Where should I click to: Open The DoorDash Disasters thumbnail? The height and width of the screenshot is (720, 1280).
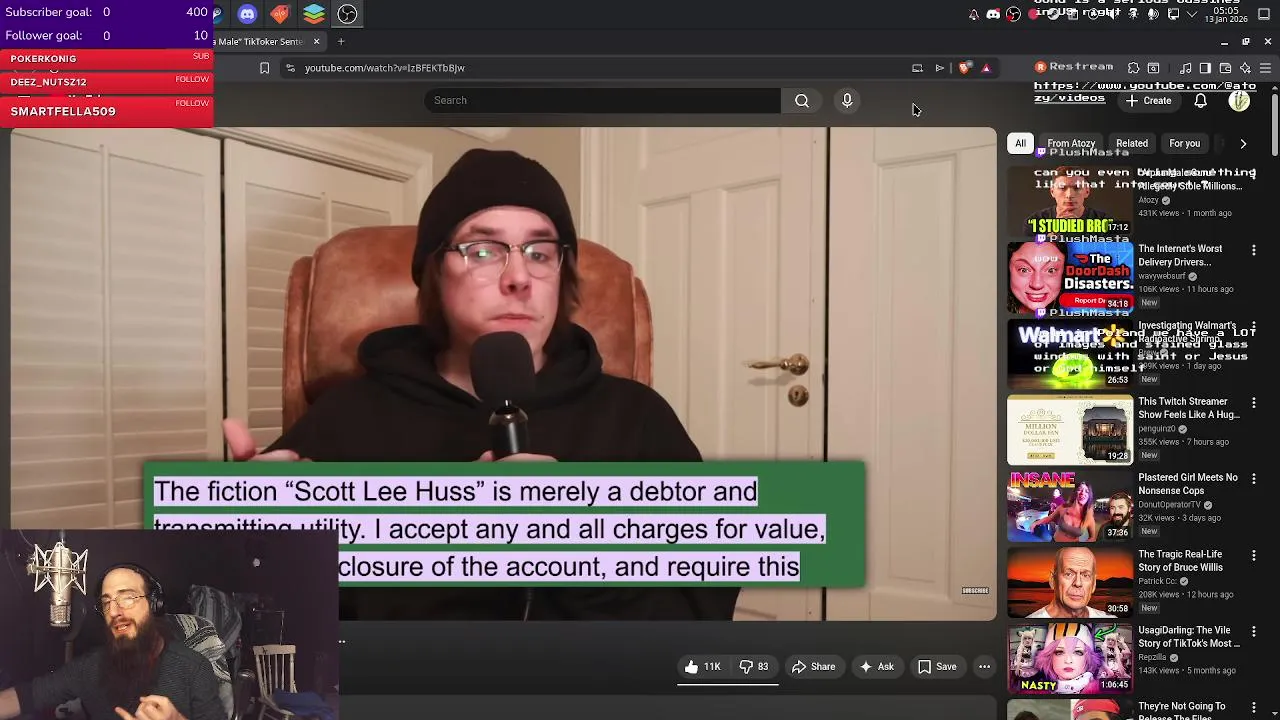click(1070, 276)
